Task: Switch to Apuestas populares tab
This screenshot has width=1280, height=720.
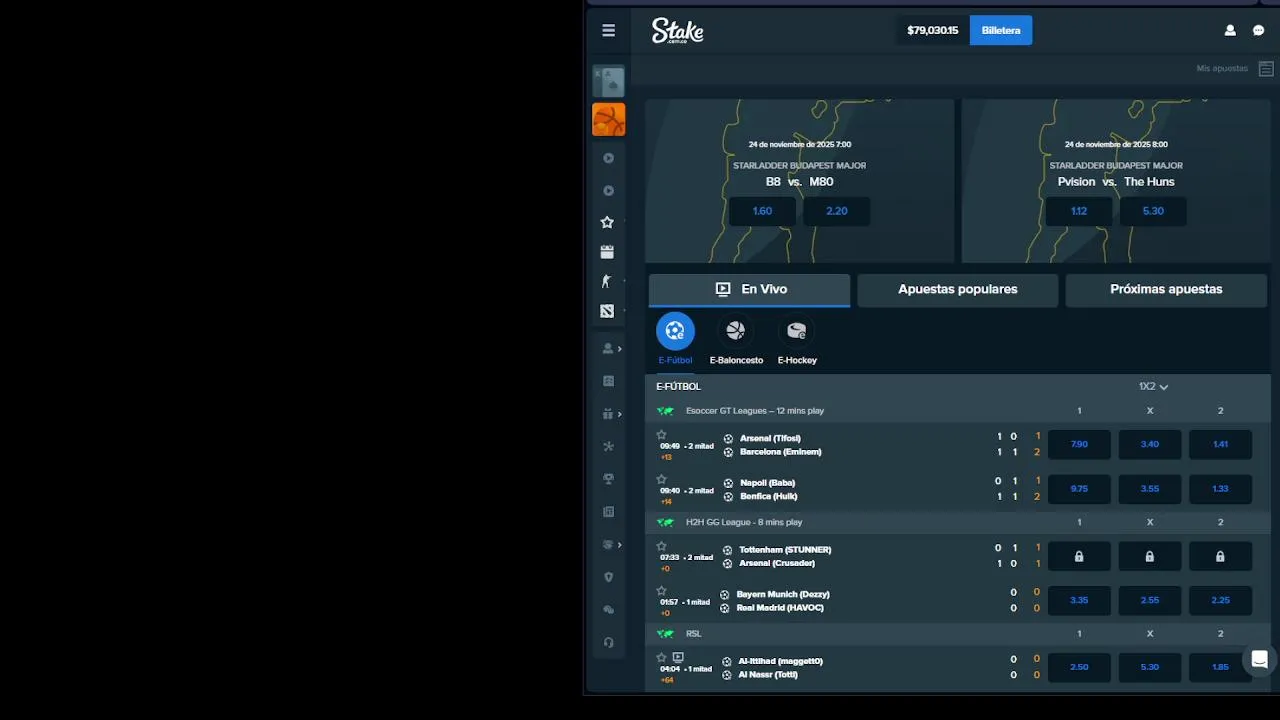Action: point(958,289)
